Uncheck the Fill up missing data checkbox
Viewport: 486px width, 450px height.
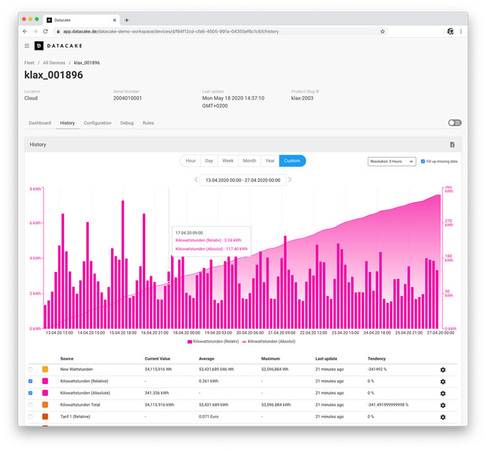pos(423,161)
